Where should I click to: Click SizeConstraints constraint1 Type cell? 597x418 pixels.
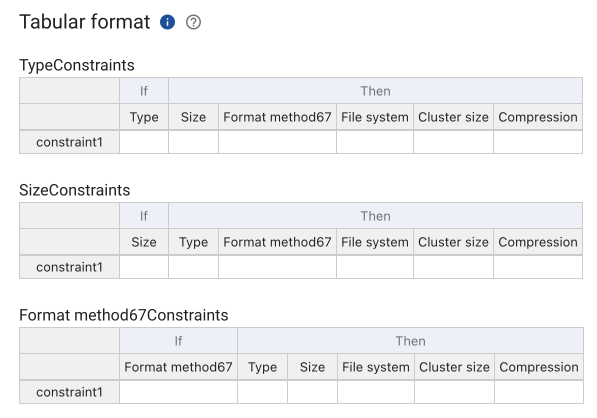193,267
